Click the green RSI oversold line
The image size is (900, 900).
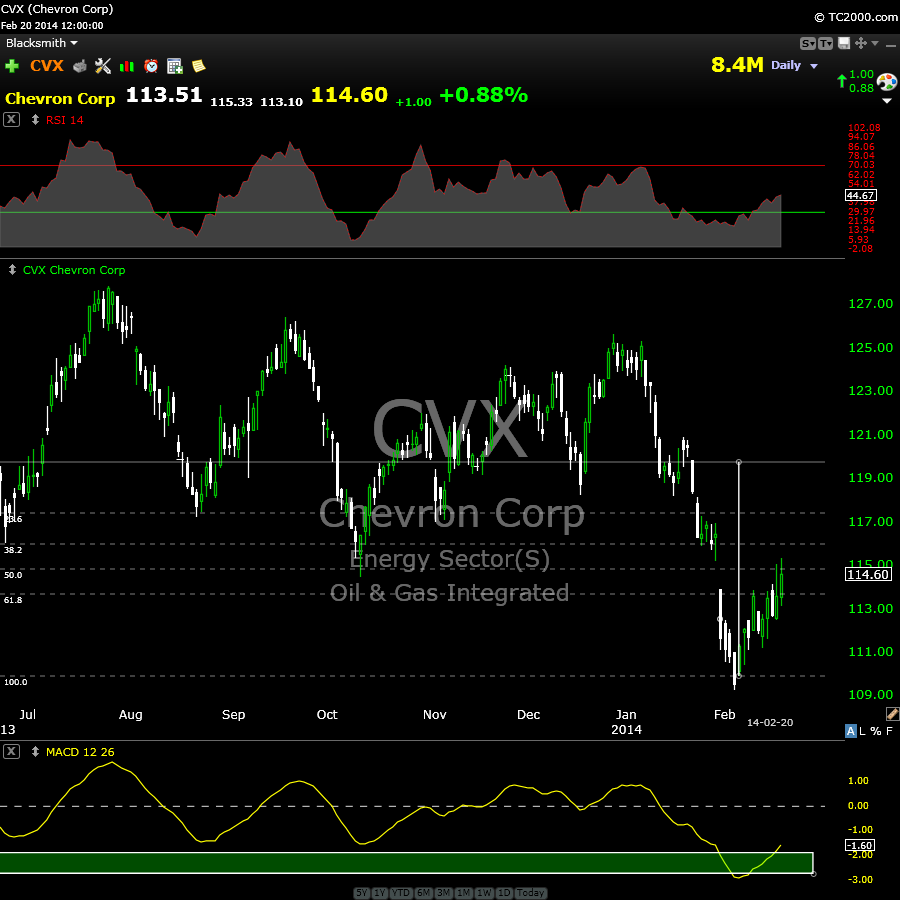(412, 212)
